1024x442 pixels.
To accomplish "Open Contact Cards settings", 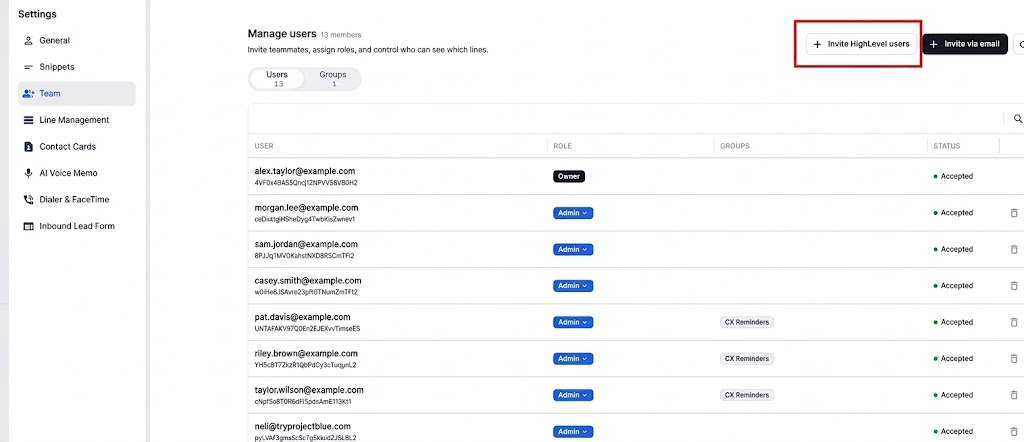I will coord(76,147).
